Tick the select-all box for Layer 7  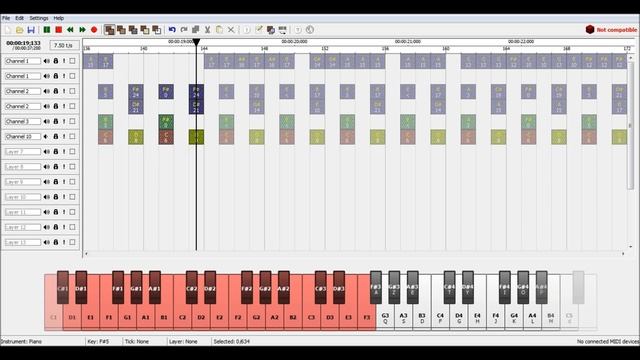[72, 151]
